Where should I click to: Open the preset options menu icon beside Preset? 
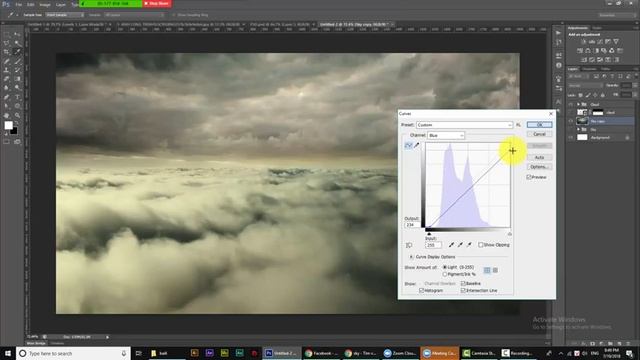[518, 125]
